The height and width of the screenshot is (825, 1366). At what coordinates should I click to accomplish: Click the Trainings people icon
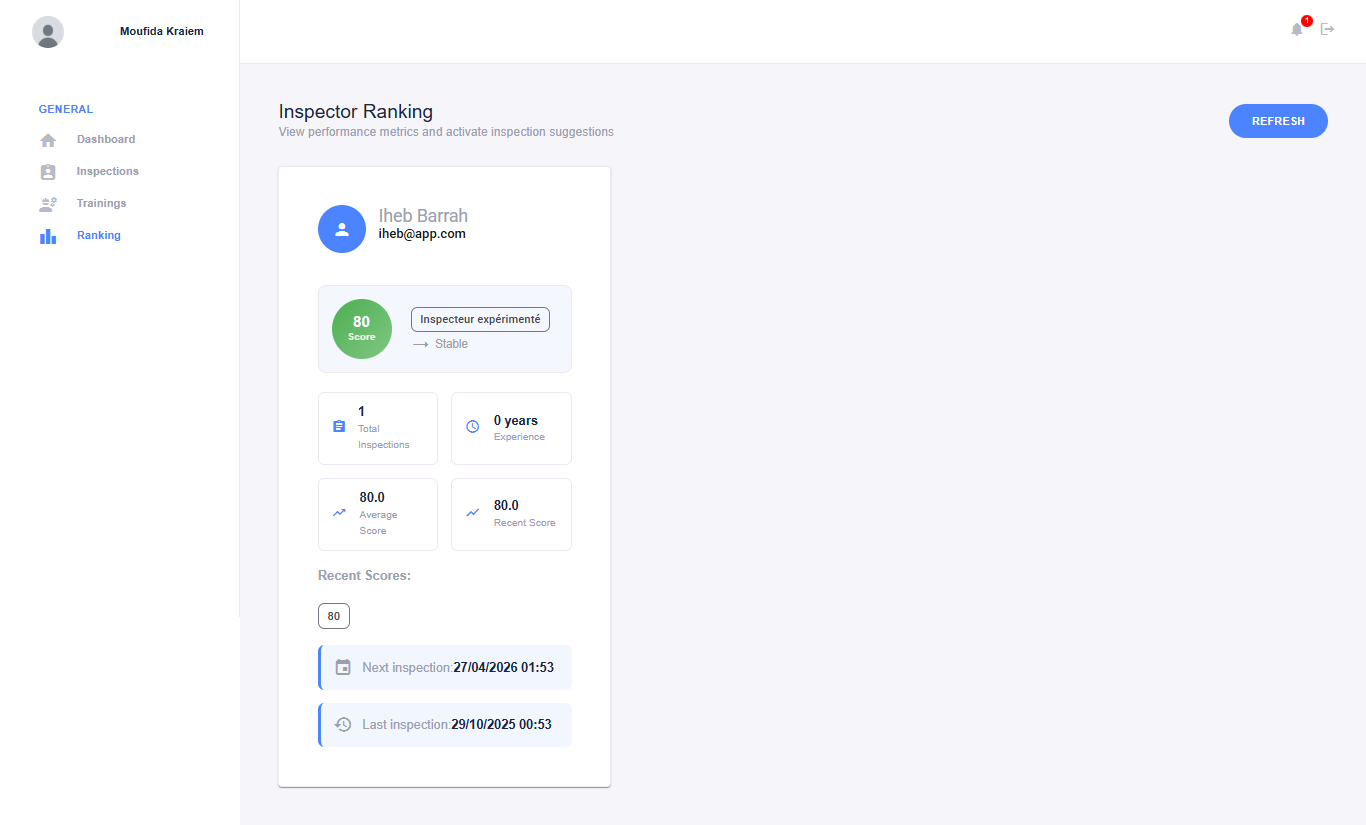(48, 204)
